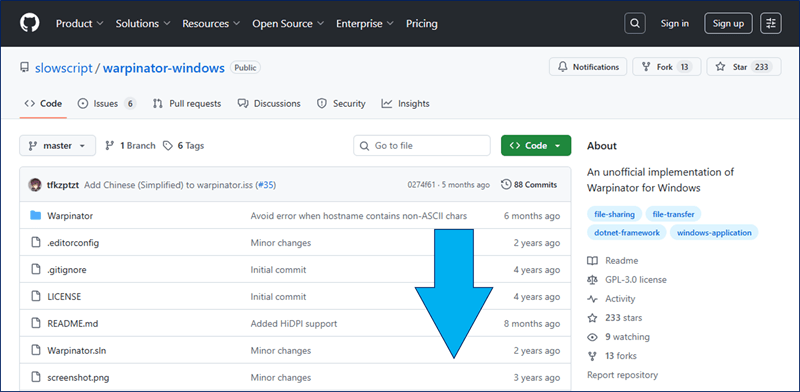Open the GPL-3.0 license link

click(x=627, y=280)
